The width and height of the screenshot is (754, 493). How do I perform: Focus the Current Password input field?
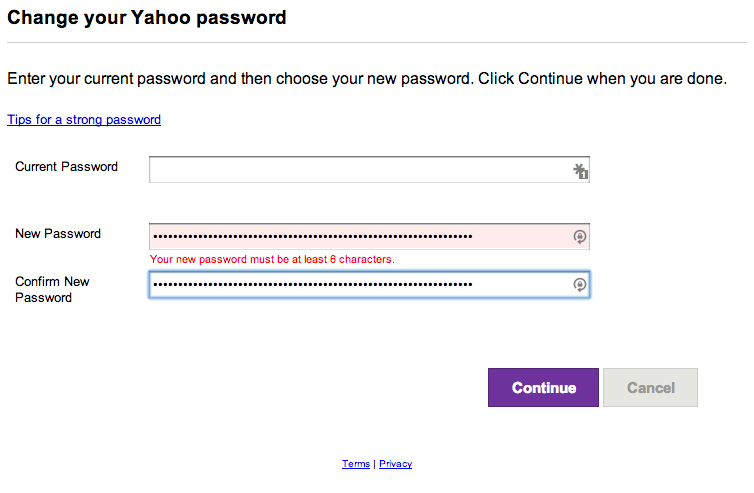pos(360,170)
